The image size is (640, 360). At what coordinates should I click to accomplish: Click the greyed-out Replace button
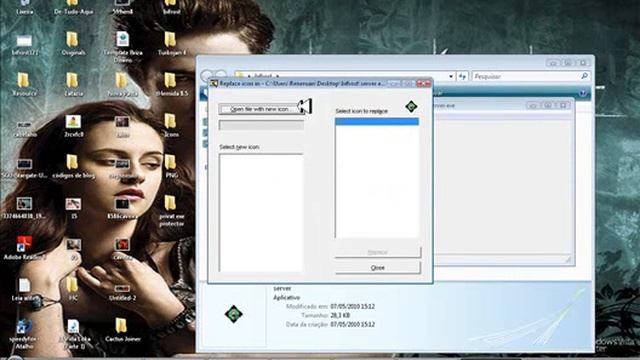(x=378, y=252)
